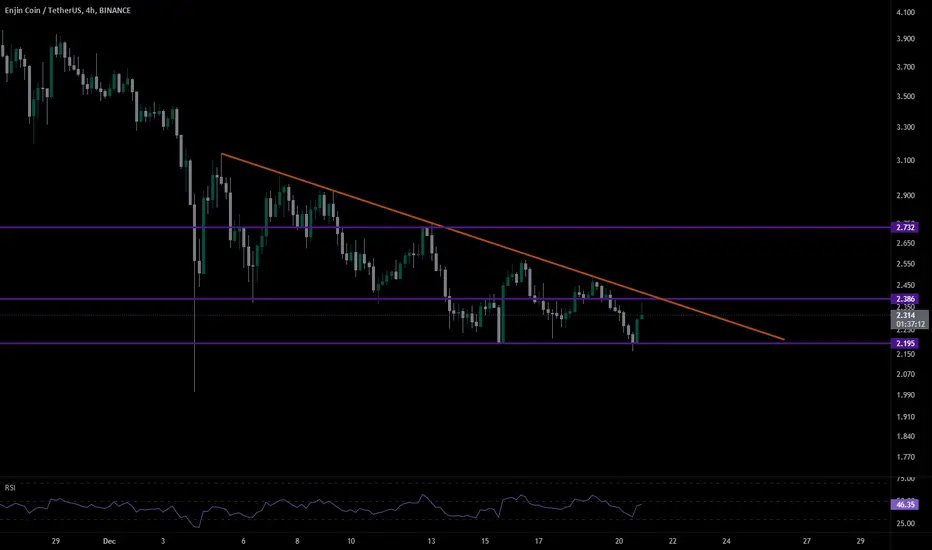The width and height of the screenshot is (932, 550).
Task: Click the 2.650 price axis label
Action: point(905,243)
